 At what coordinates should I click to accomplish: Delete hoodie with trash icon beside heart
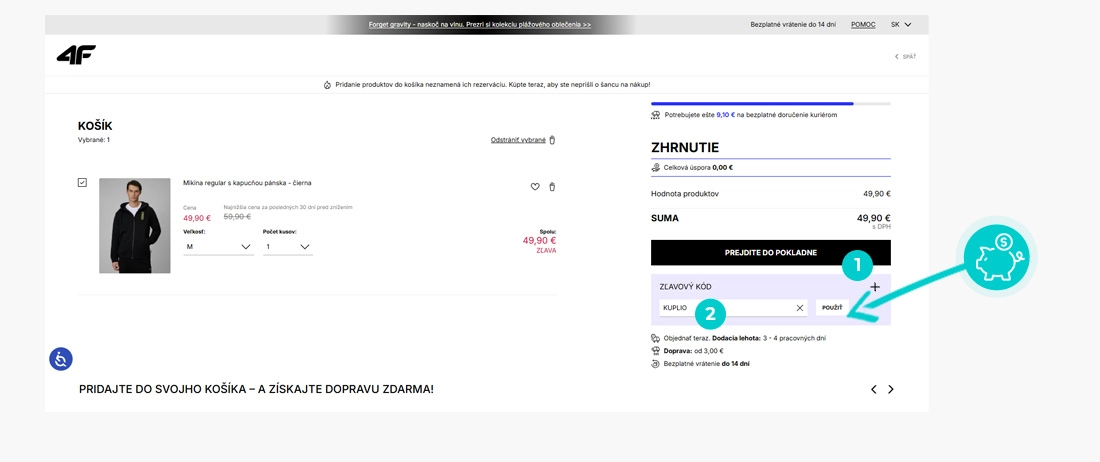coord(552,186)
